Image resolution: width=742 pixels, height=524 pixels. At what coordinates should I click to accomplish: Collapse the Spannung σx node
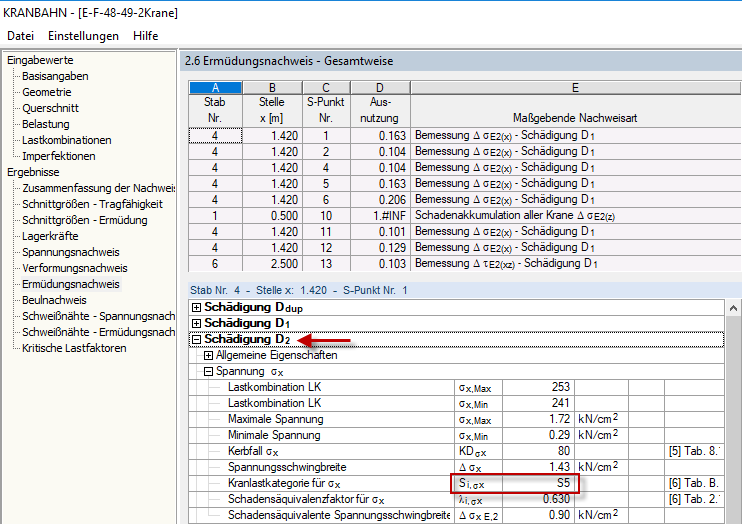click(208, 372)
